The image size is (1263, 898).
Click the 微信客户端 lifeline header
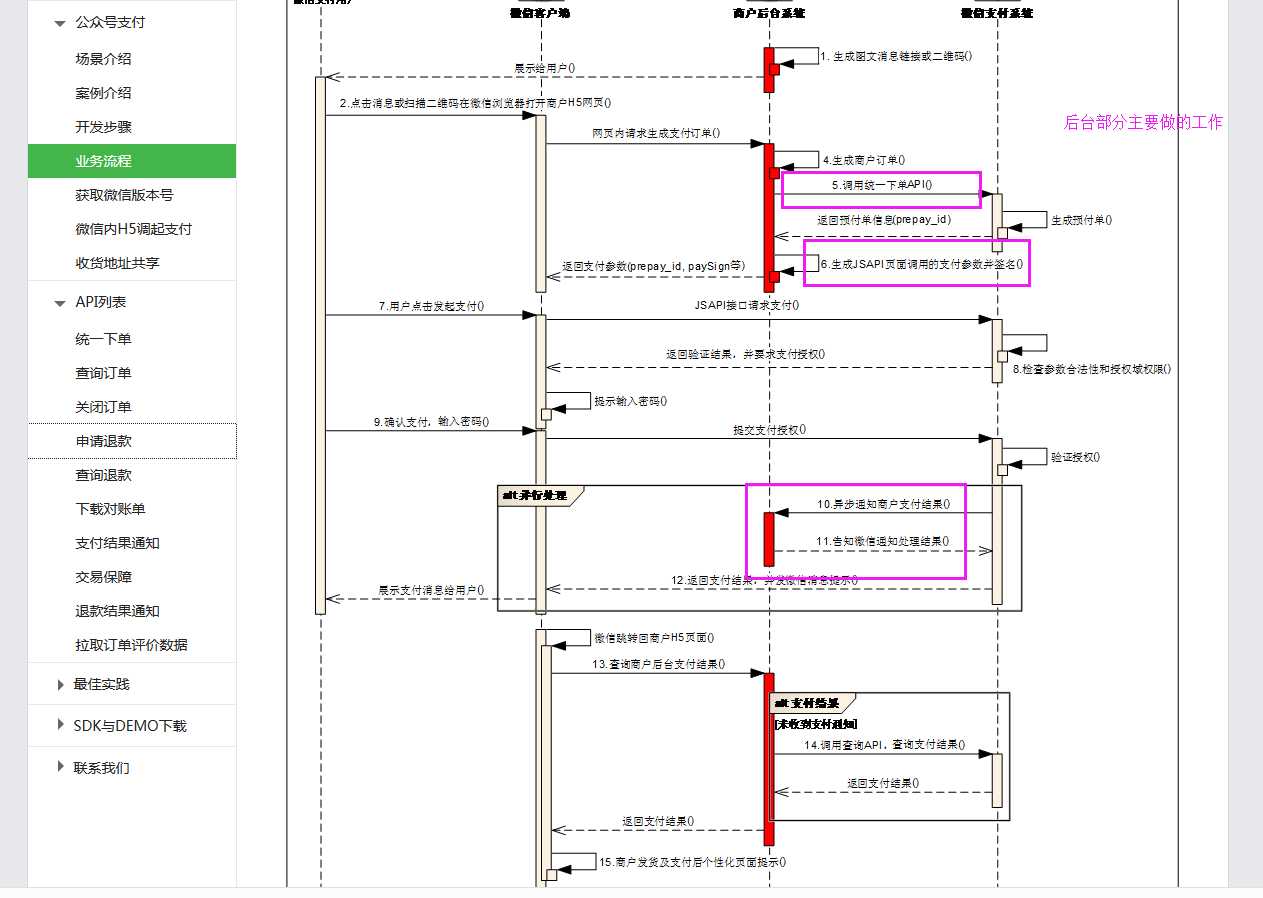pyautogui.click(x=540, y=13)
